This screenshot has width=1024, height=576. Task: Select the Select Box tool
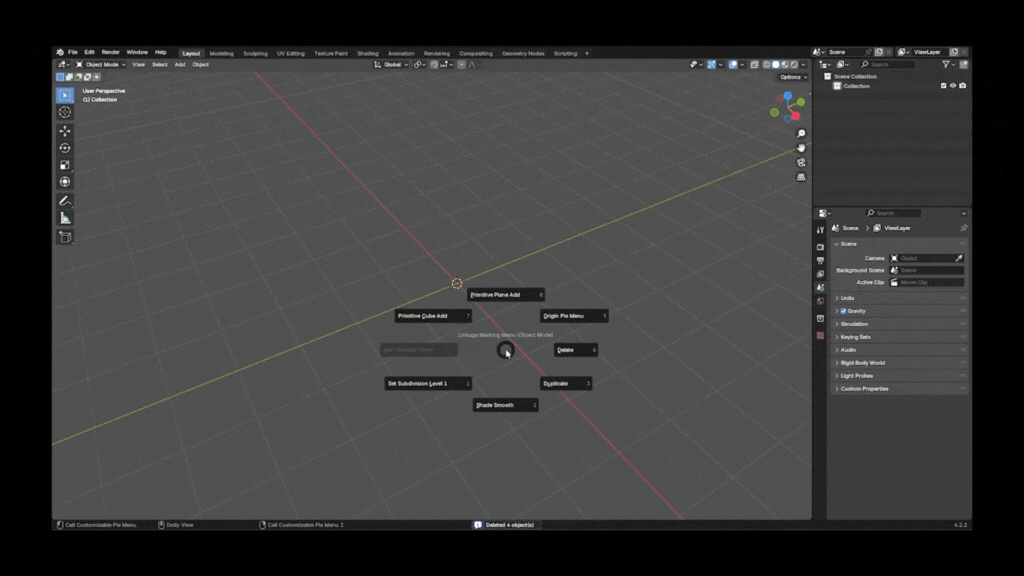pos(65,95)
